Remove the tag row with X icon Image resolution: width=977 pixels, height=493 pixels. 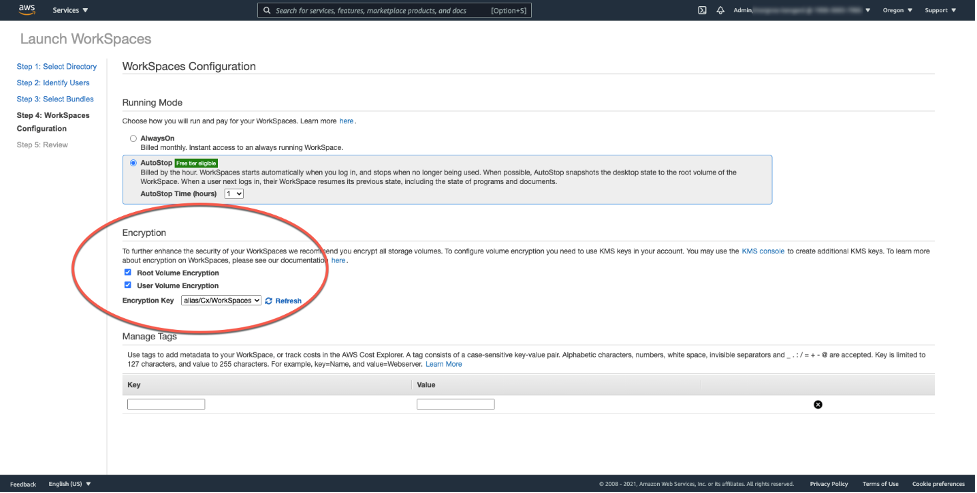point(818,404)
